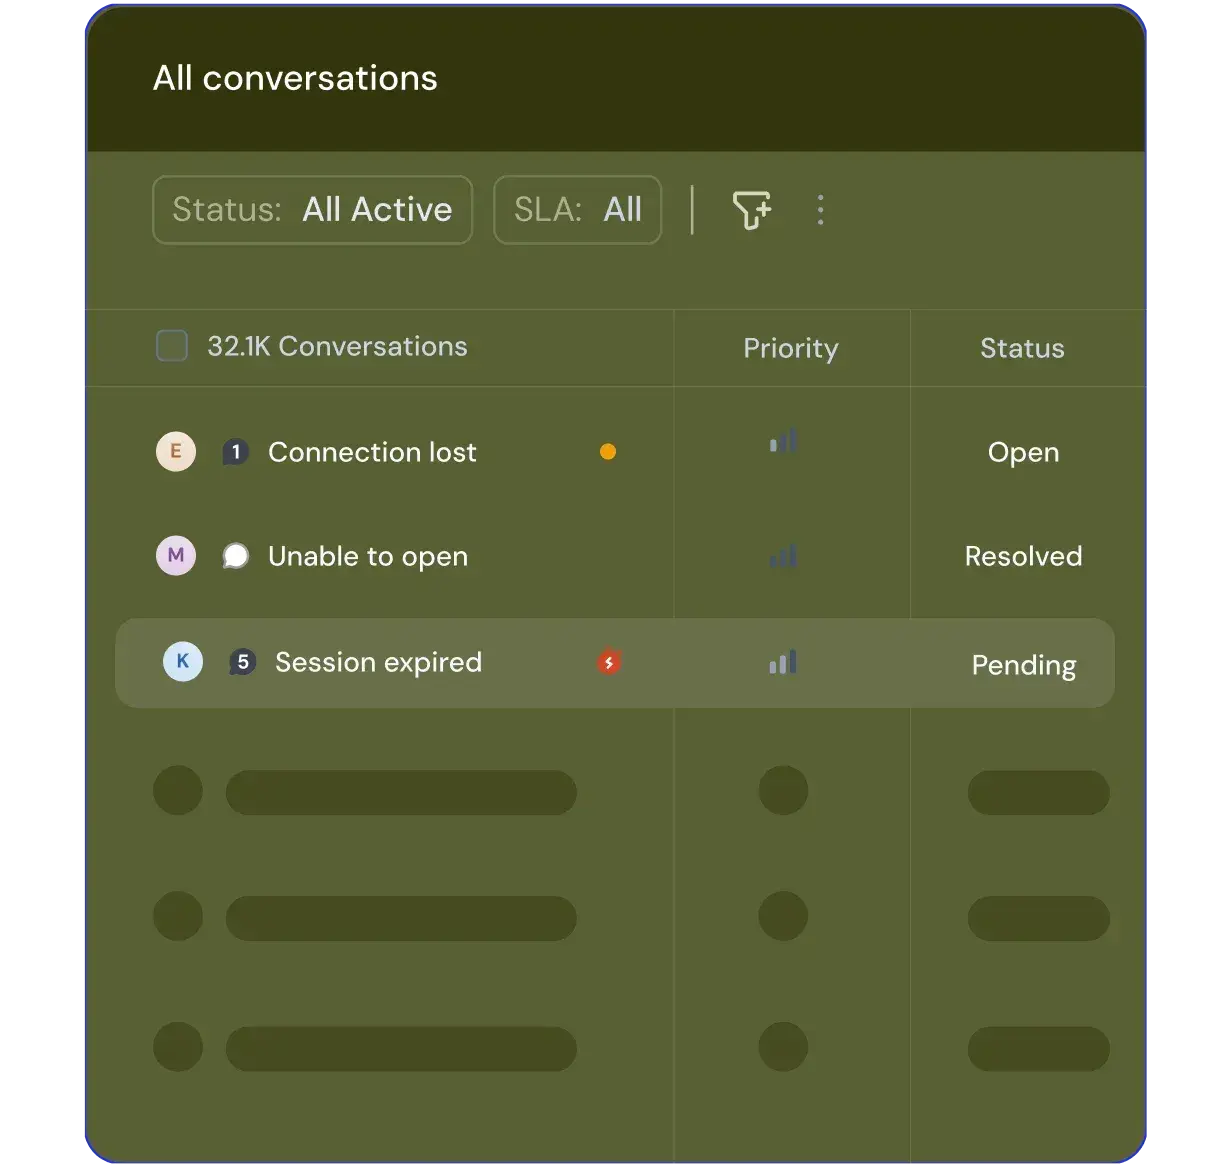Tick the select-all conversations checkbox
This screenshot has width=1216, height=1168.
[x=172, y=347]
